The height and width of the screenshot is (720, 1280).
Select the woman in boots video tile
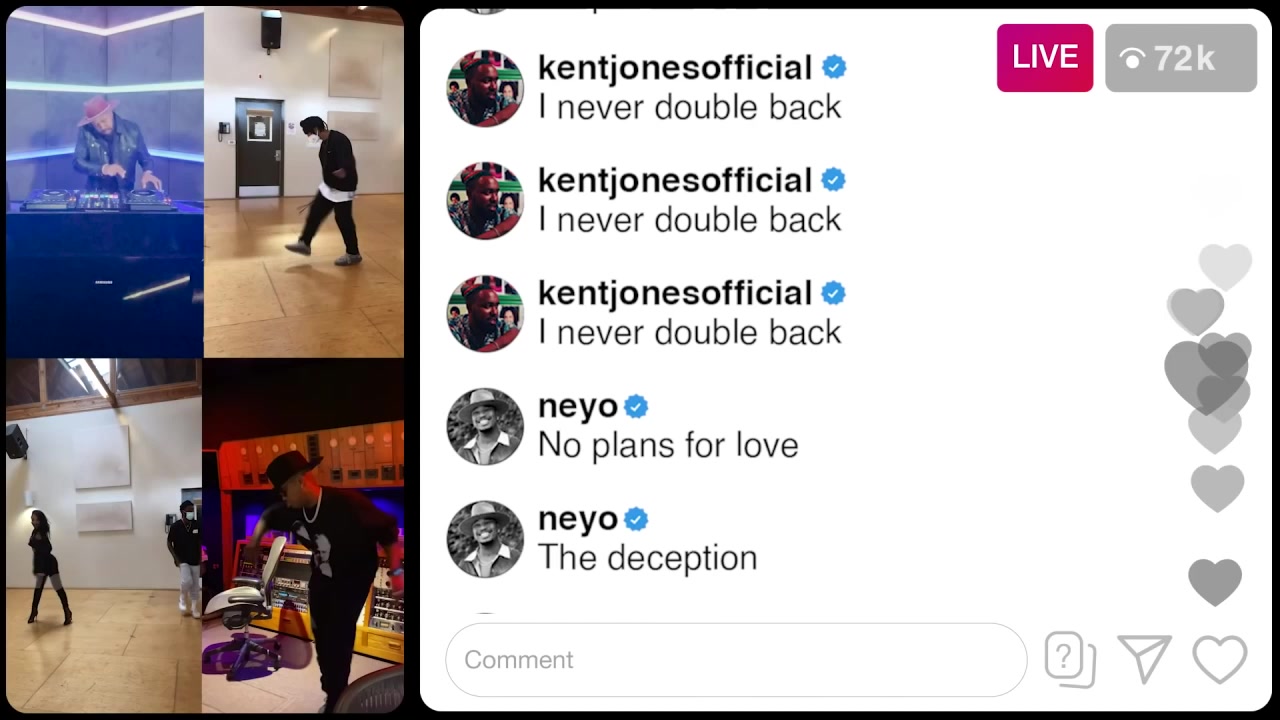[104, 536]
